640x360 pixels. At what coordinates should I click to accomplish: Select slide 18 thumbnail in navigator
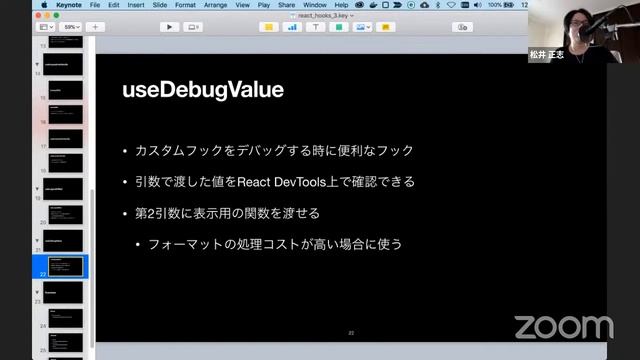point(65,163)
